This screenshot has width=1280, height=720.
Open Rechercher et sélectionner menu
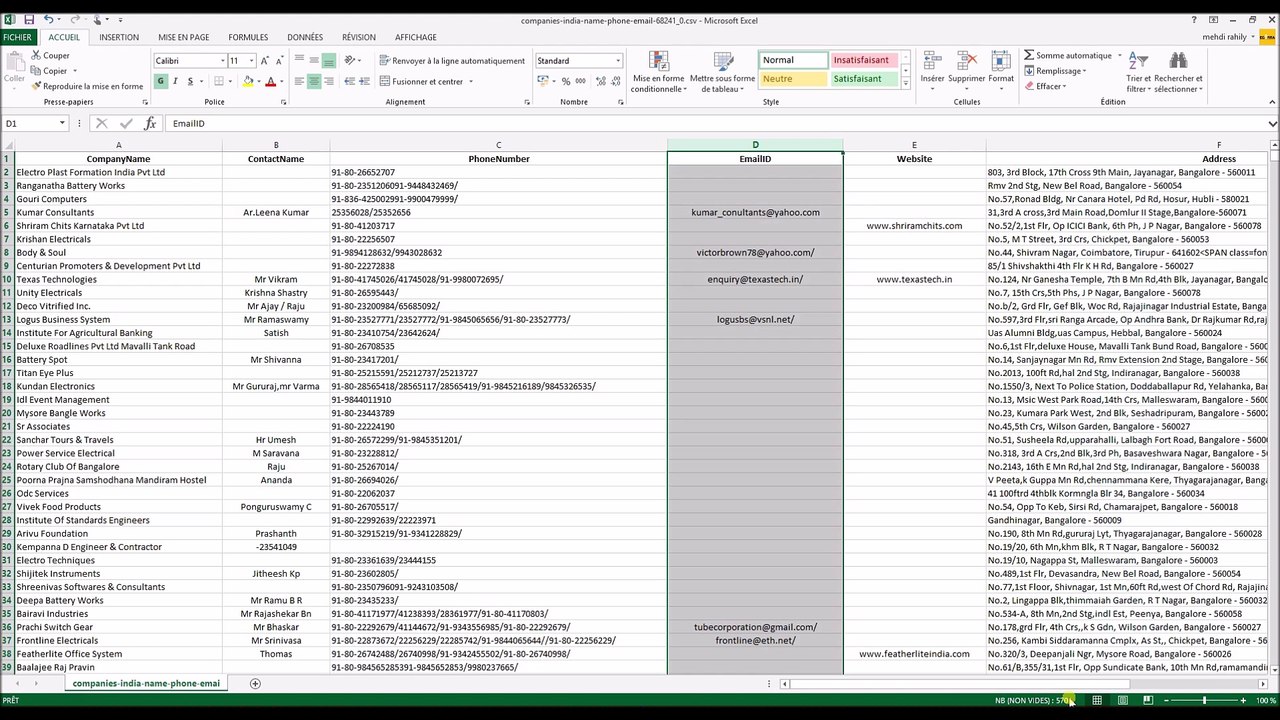click(x=1178, y=70)
